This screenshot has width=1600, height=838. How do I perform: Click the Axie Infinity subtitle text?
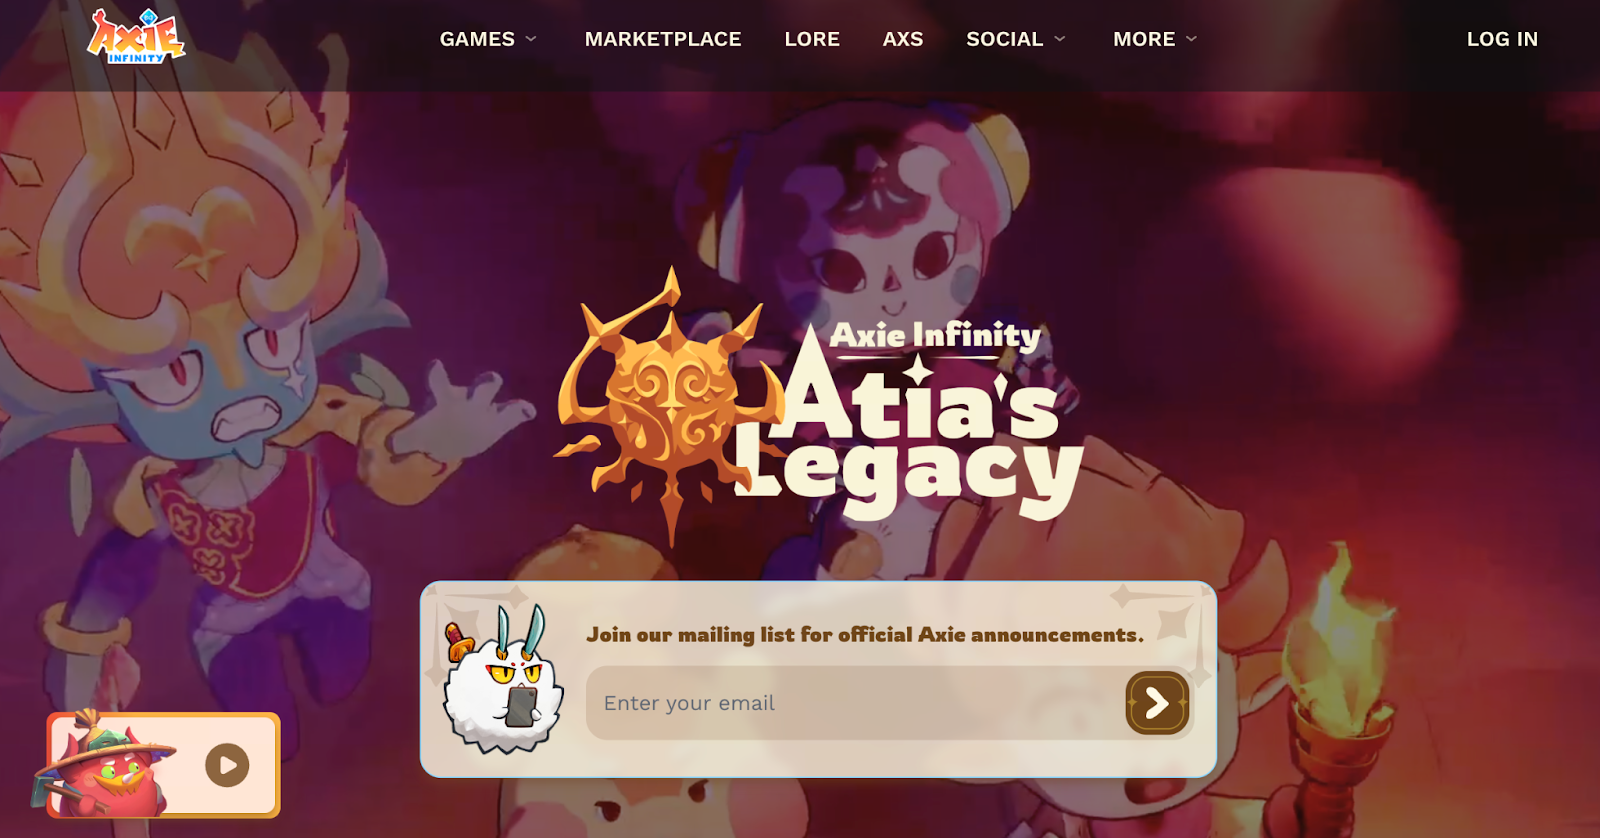(x=935, y=335)
